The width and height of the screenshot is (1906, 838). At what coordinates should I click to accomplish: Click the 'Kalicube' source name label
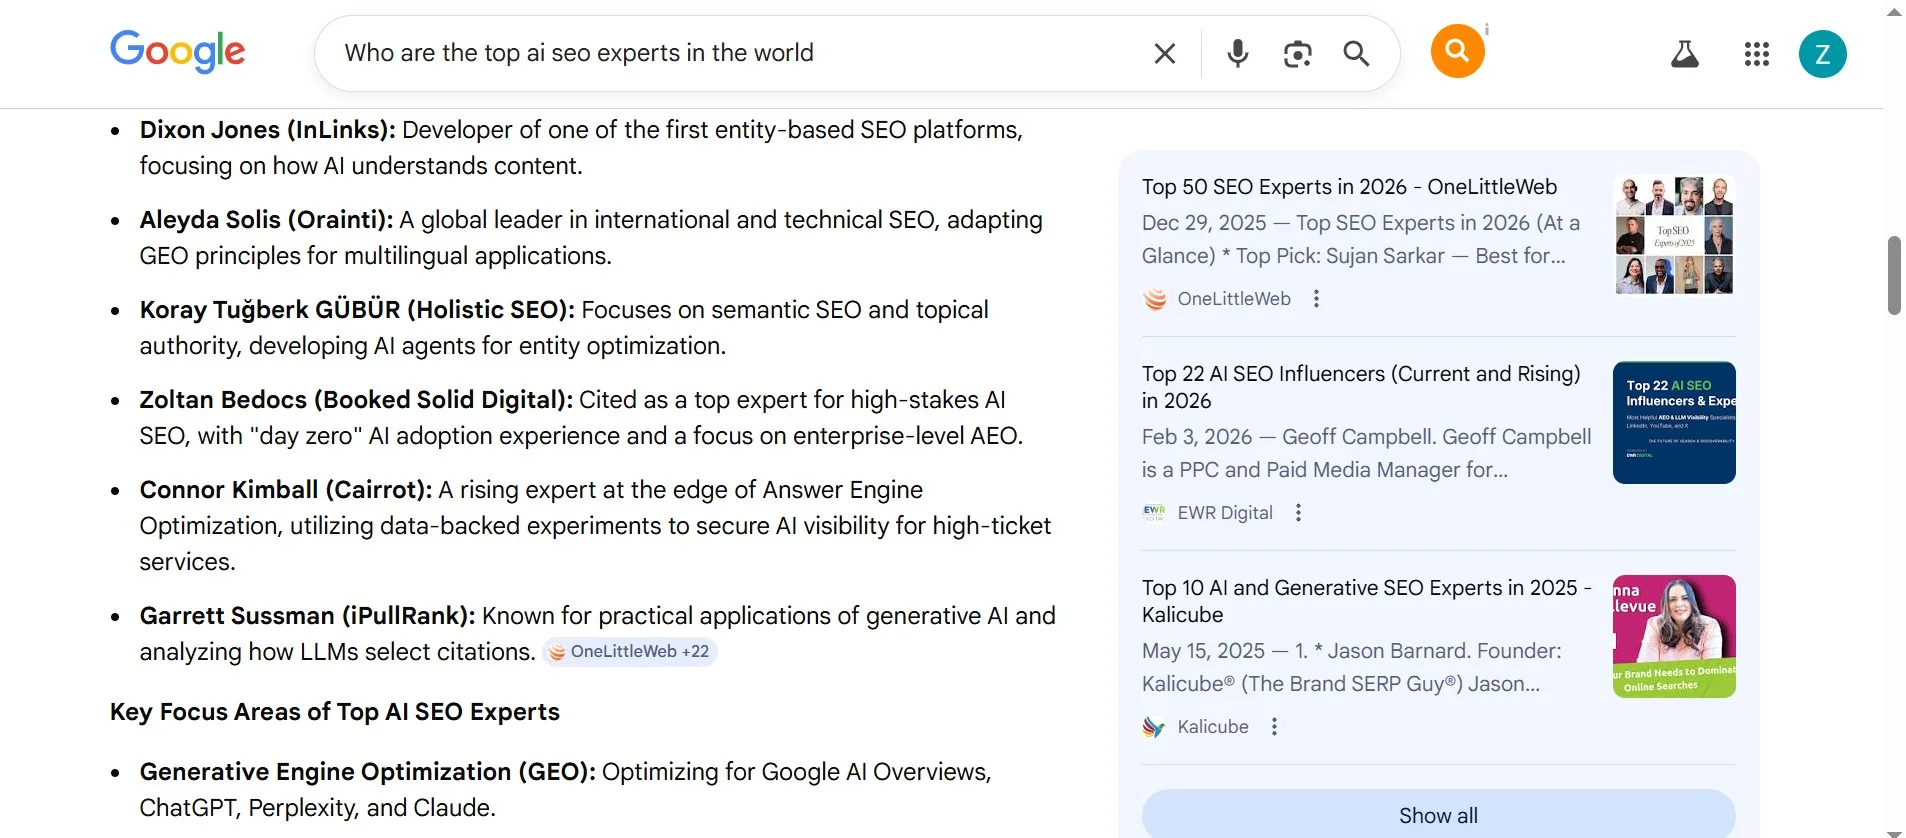coord(1213,727)
